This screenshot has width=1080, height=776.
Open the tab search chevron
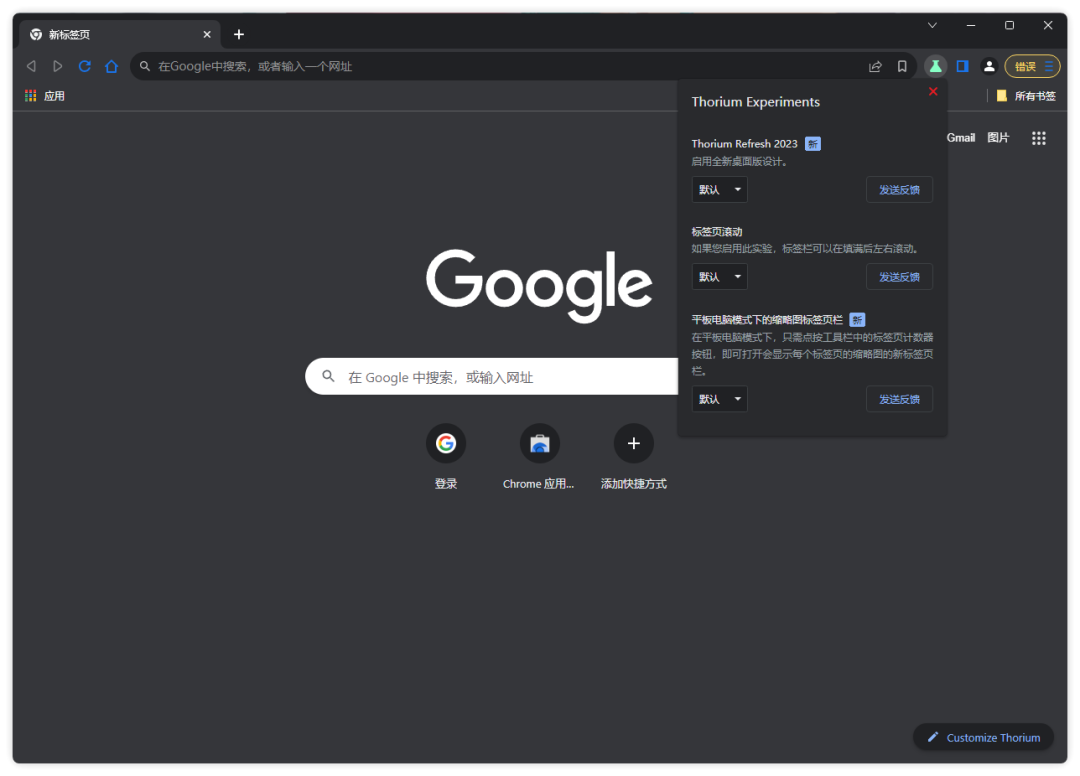pos(932,25)
